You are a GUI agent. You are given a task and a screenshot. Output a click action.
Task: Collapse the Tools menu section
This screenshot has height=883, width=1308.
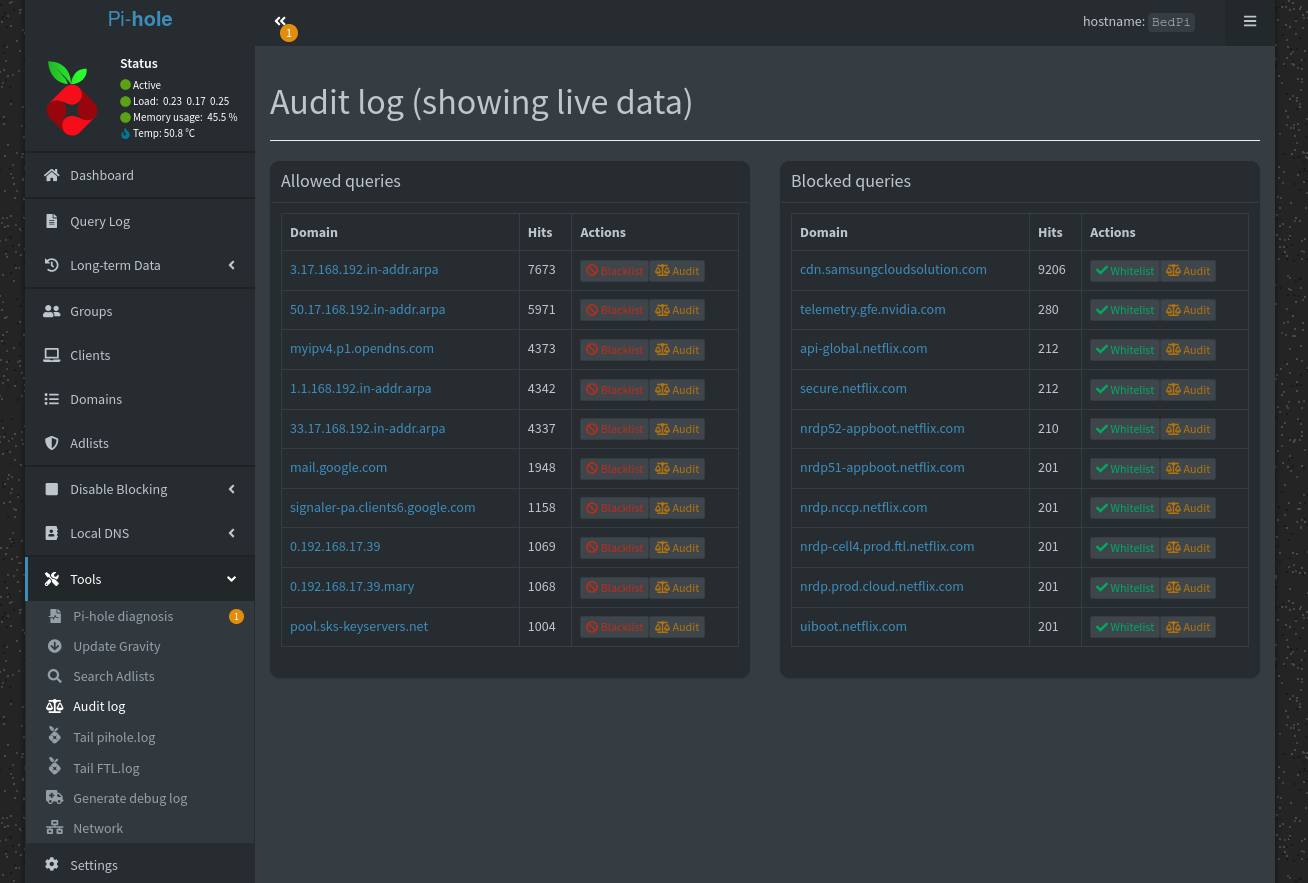coord(231,579)
